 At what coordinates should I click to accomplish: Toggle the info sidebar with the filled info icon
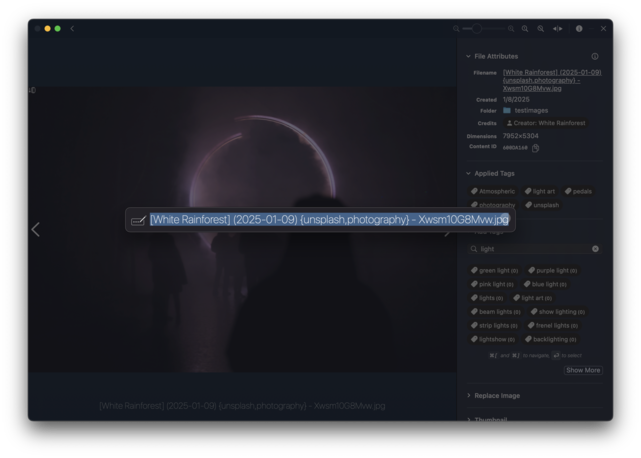coord(579,29)
